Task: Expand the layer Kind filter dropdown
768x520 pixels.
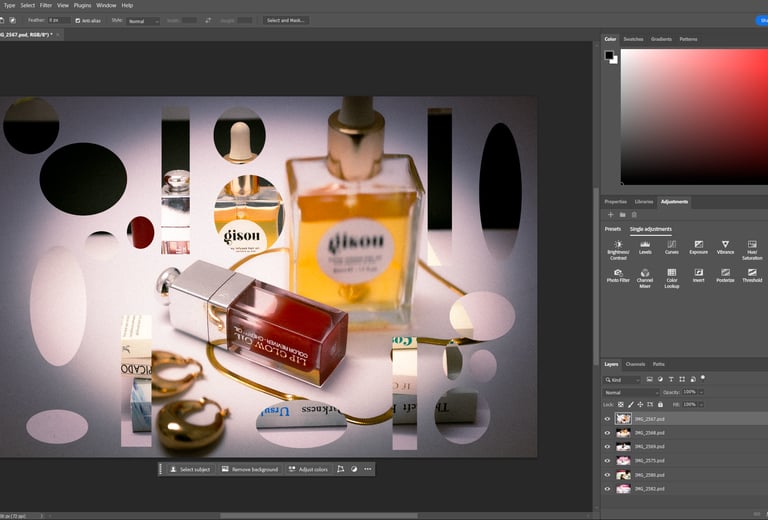Action: click(x=622, y=380)
